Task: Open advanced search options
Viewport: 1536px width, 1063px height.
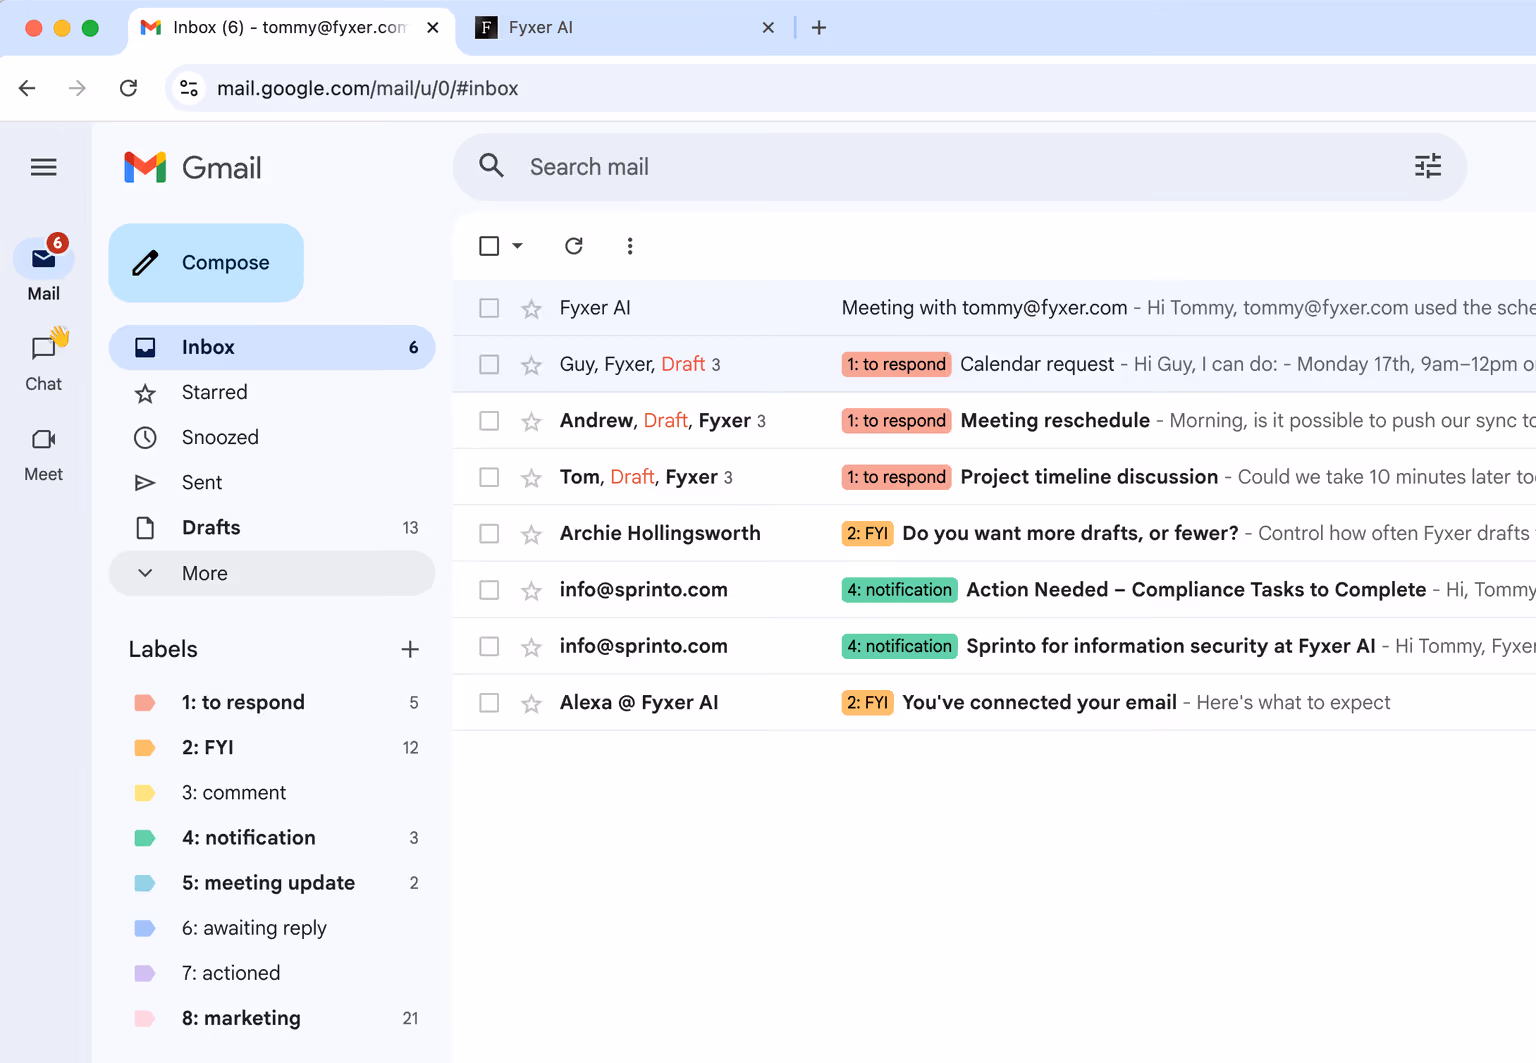Action: pos(1427,166)
